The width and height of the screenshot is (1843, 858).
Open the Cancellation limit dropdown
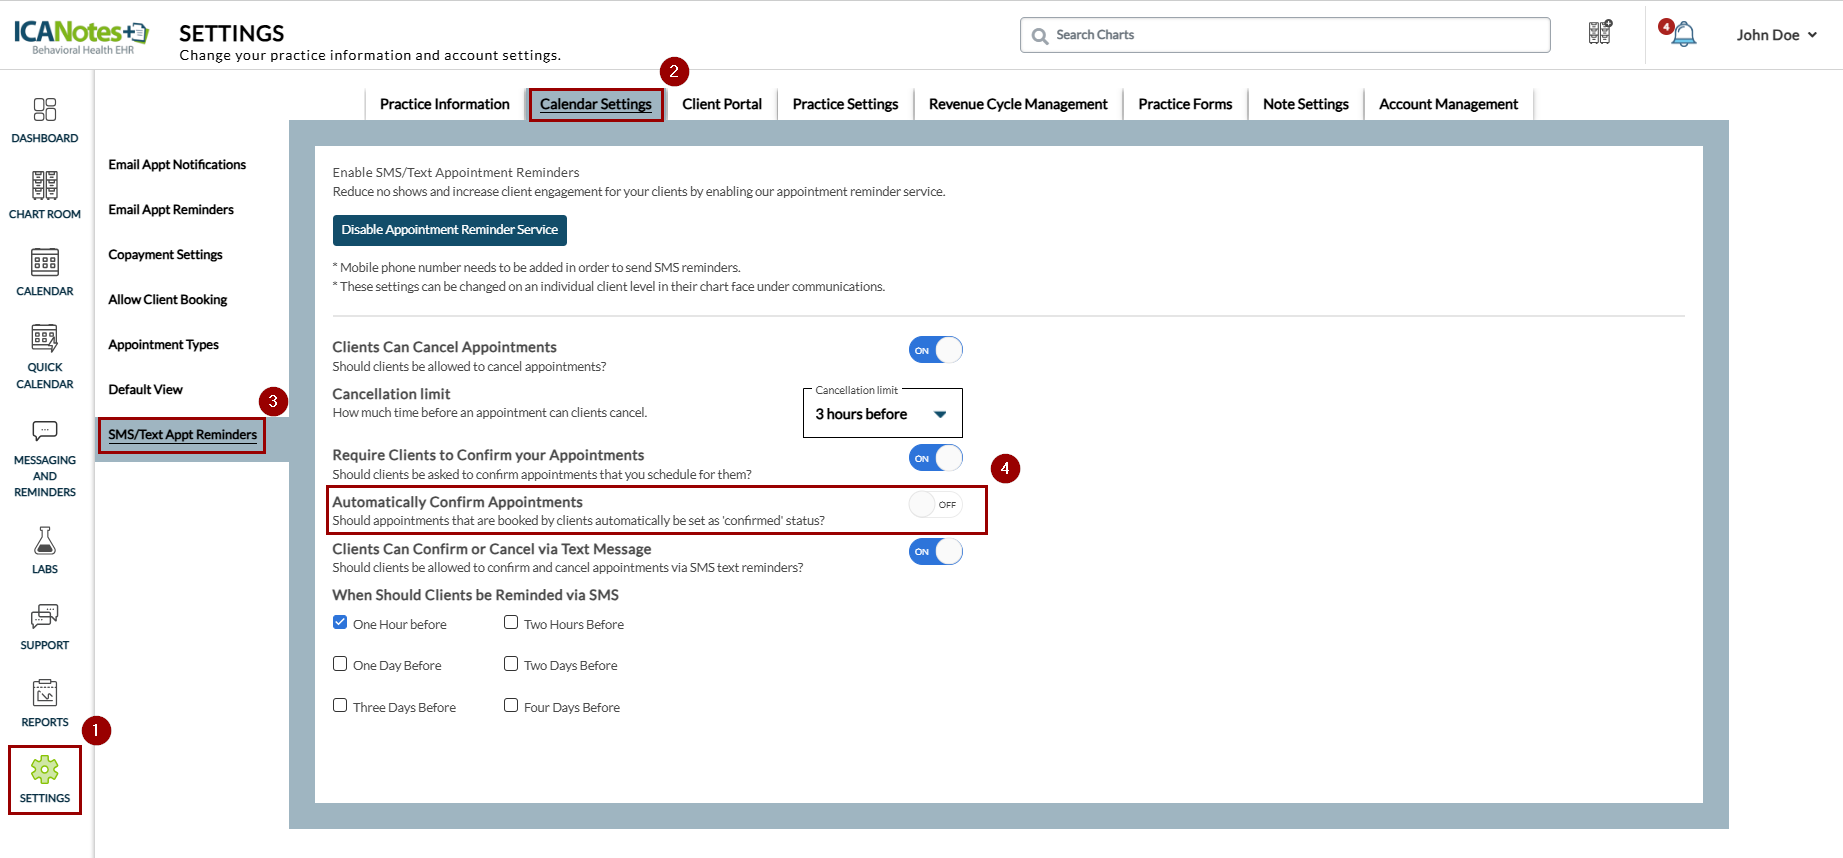click(x=882, y=414)
